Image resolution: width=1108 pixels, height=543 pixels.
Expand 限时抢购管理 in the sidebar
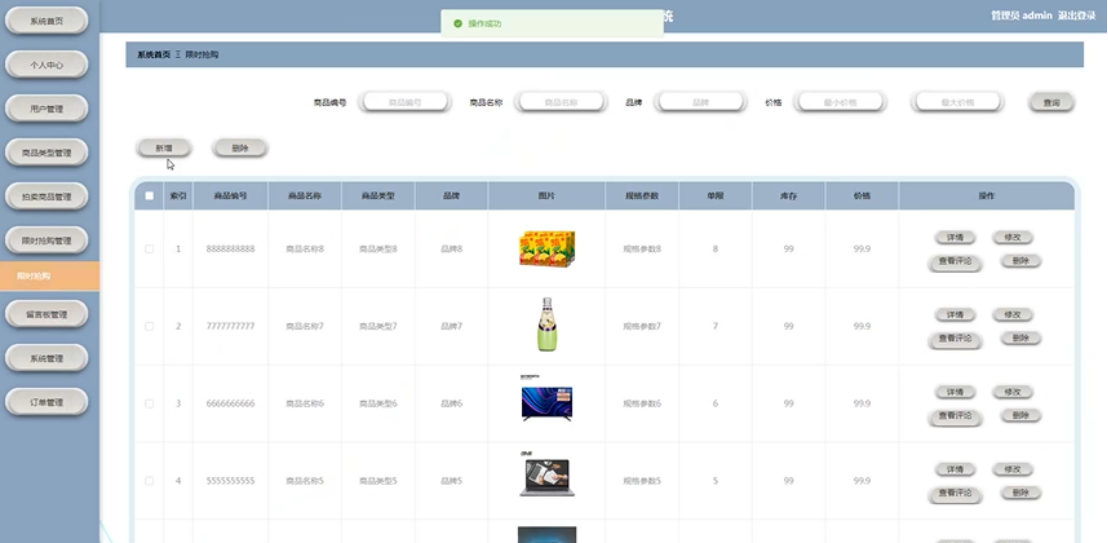click(x=47, y=240)
